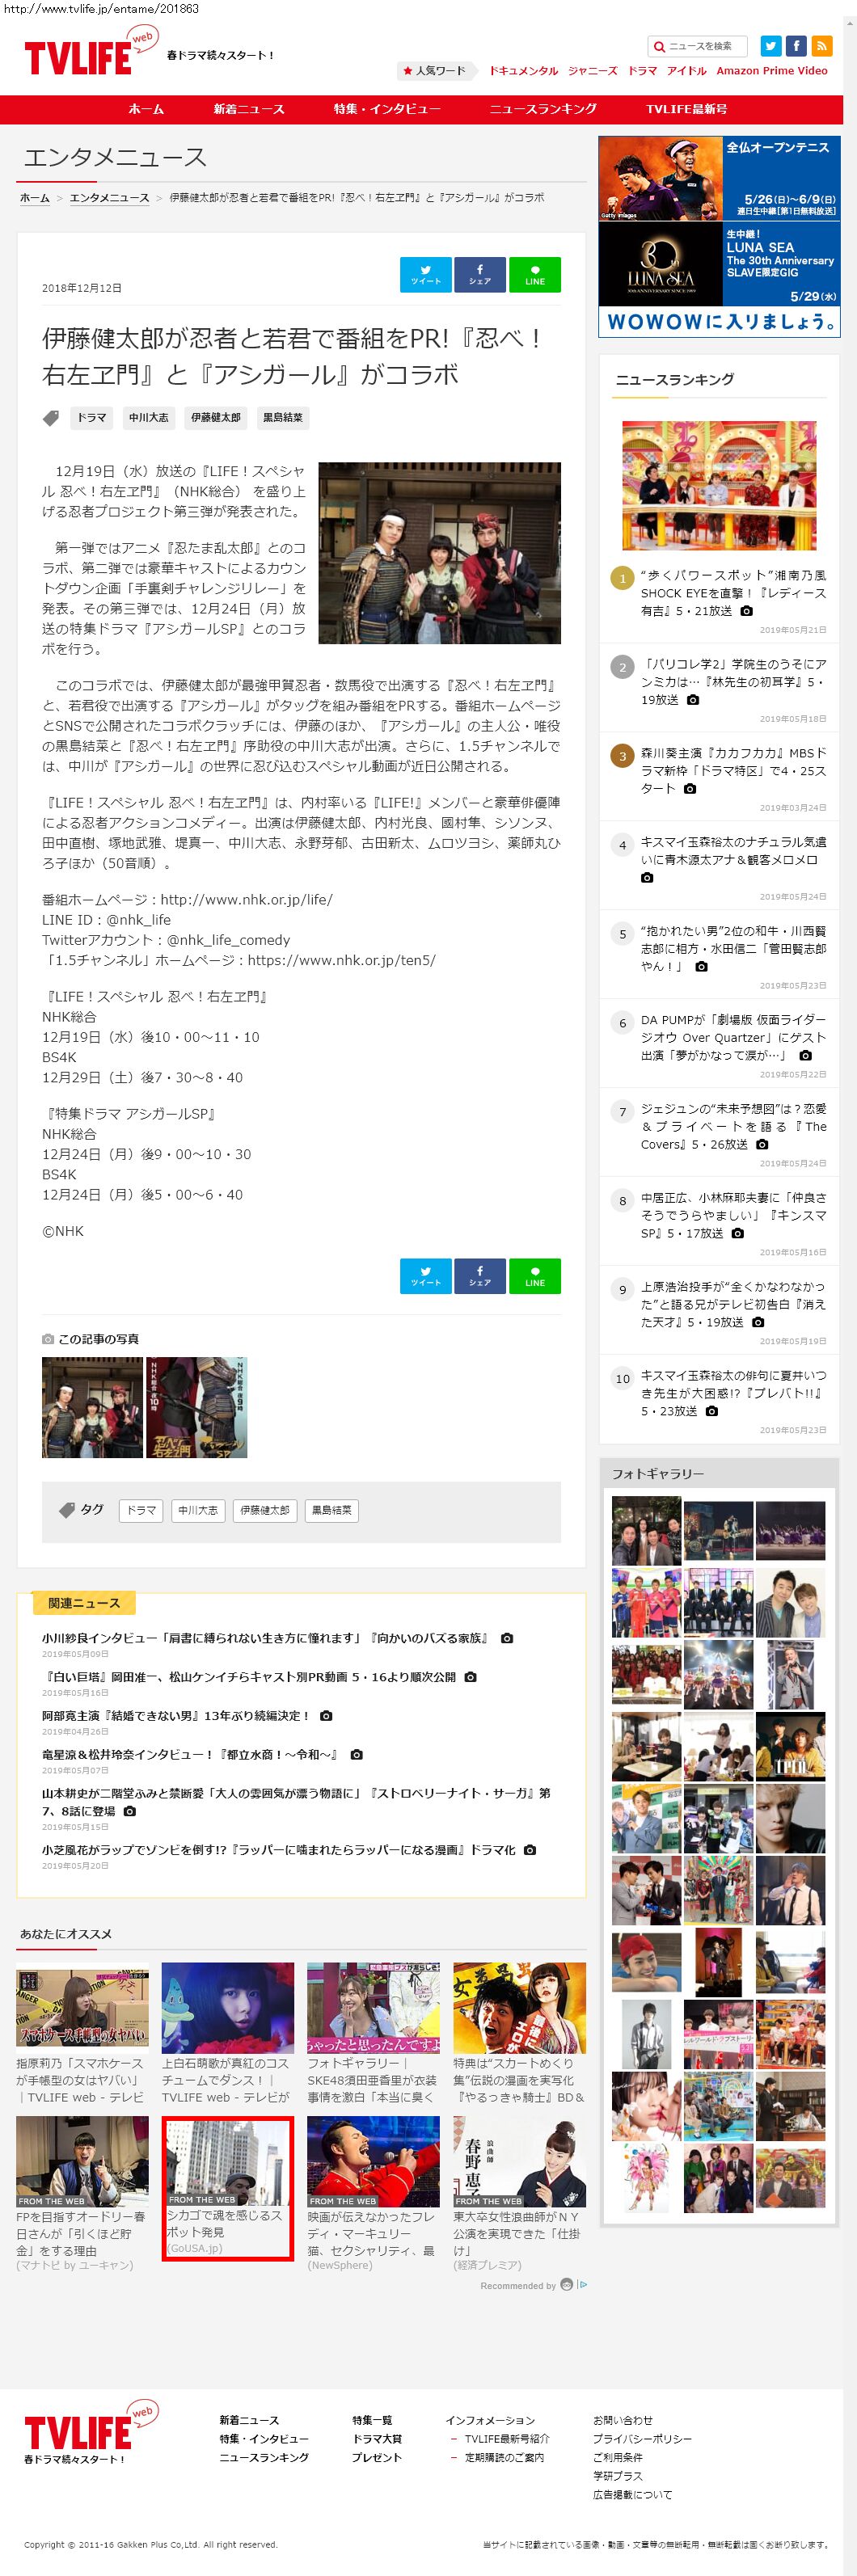This screenshot has height=2576, width=857.
Task: Click the first photo in フォトギャラリー
Action: (x=646, y=1530)
